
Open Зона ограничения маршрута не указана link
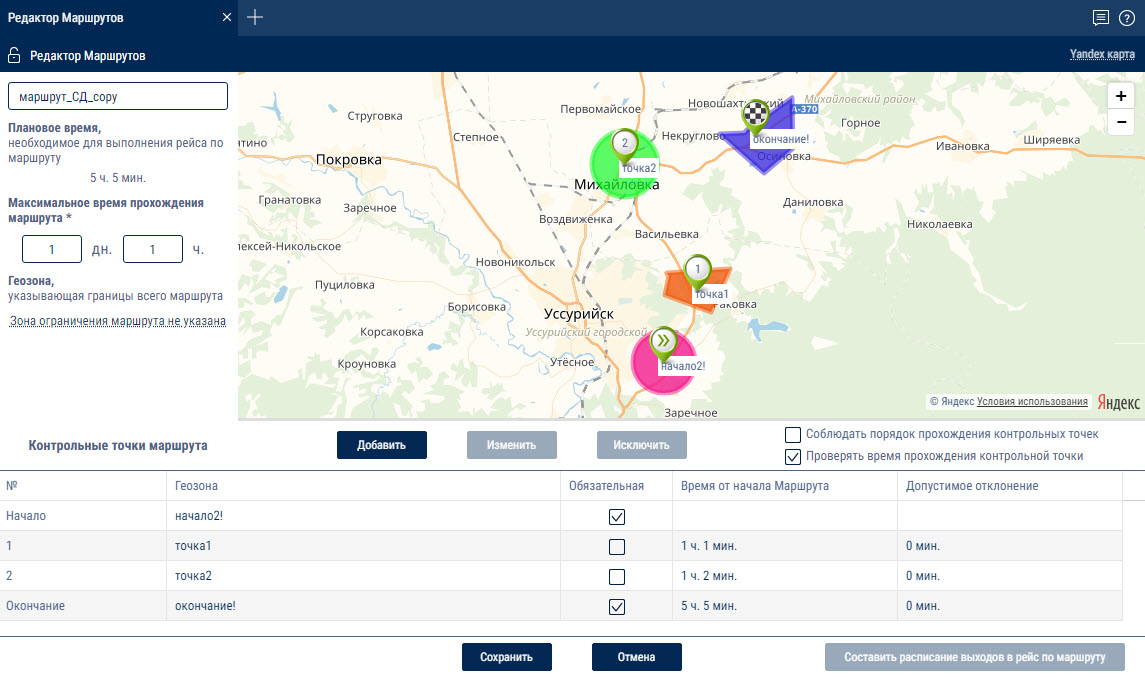coord(118,321)
